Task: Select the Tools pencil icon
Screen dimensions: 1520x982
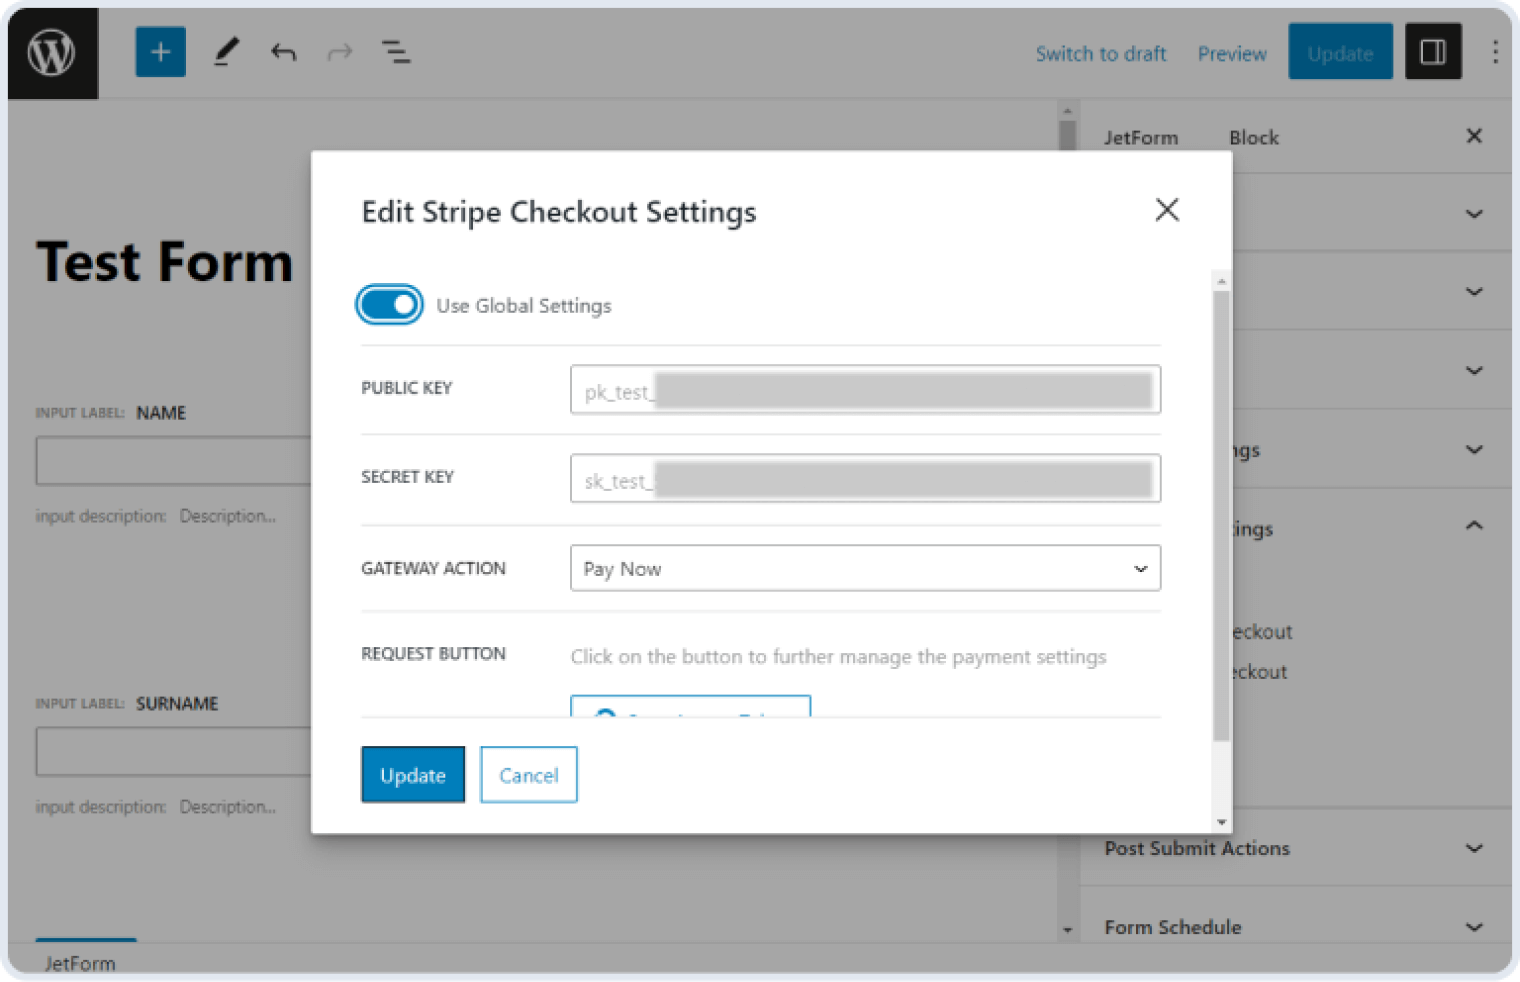Action: 225,52
